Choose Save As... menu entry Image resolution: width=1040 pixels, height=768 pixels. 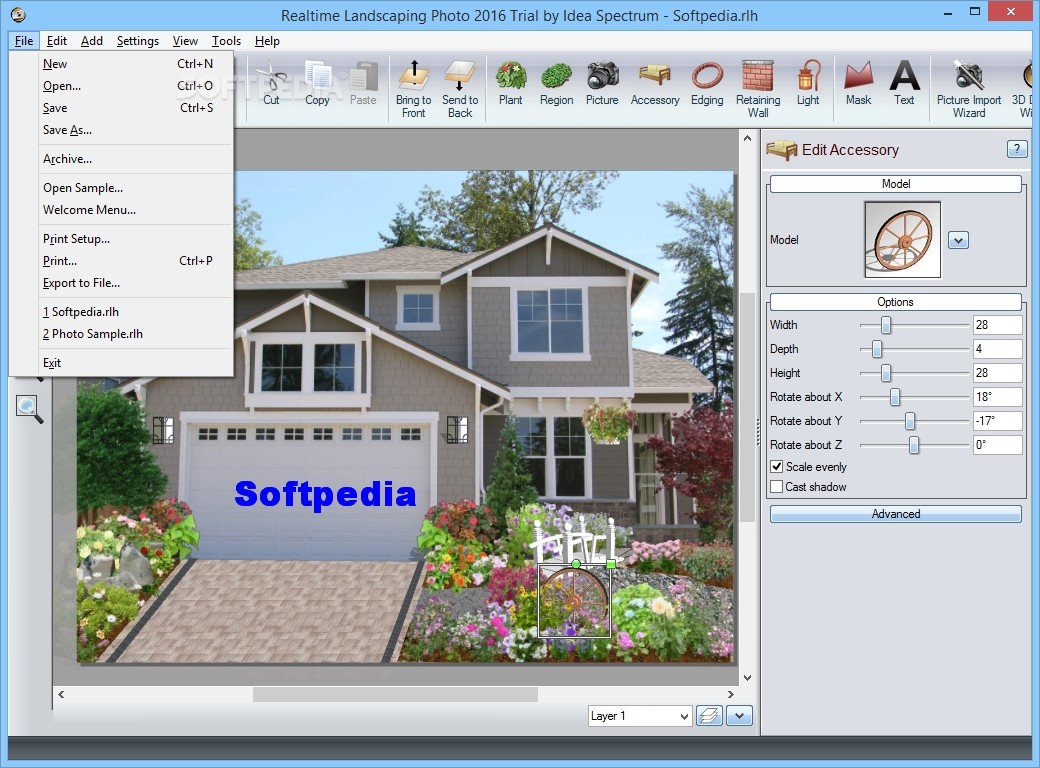121,130
